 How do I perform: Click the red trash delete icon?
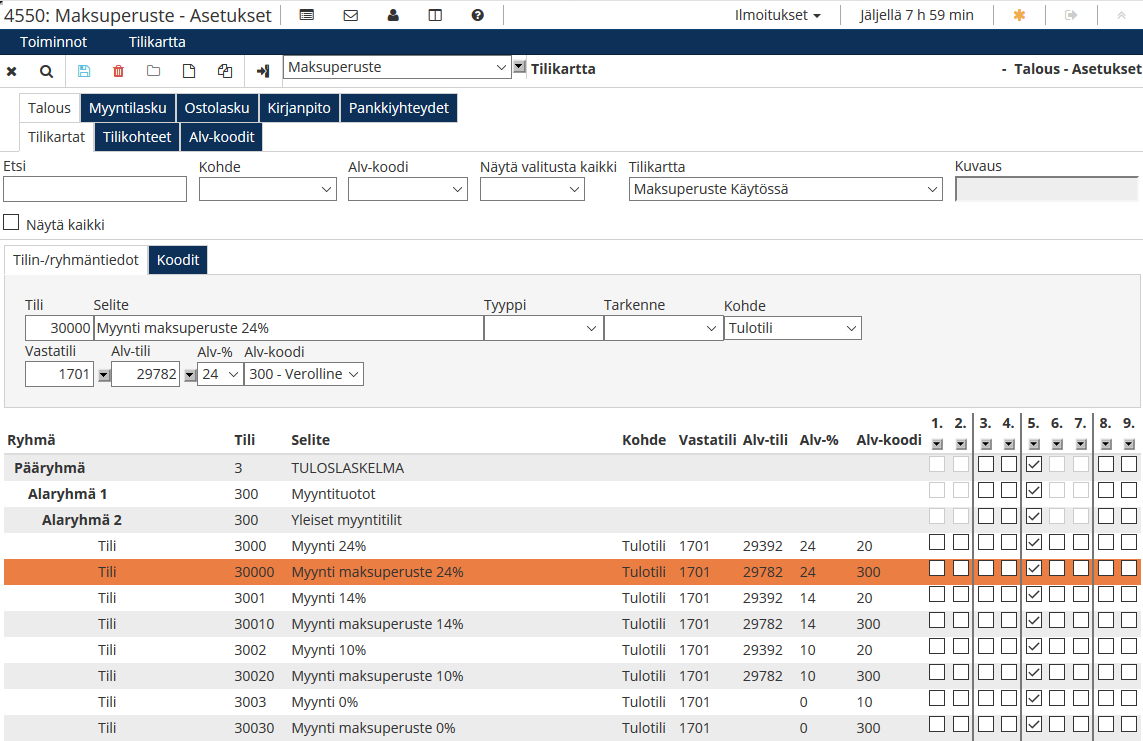[119, 71]
